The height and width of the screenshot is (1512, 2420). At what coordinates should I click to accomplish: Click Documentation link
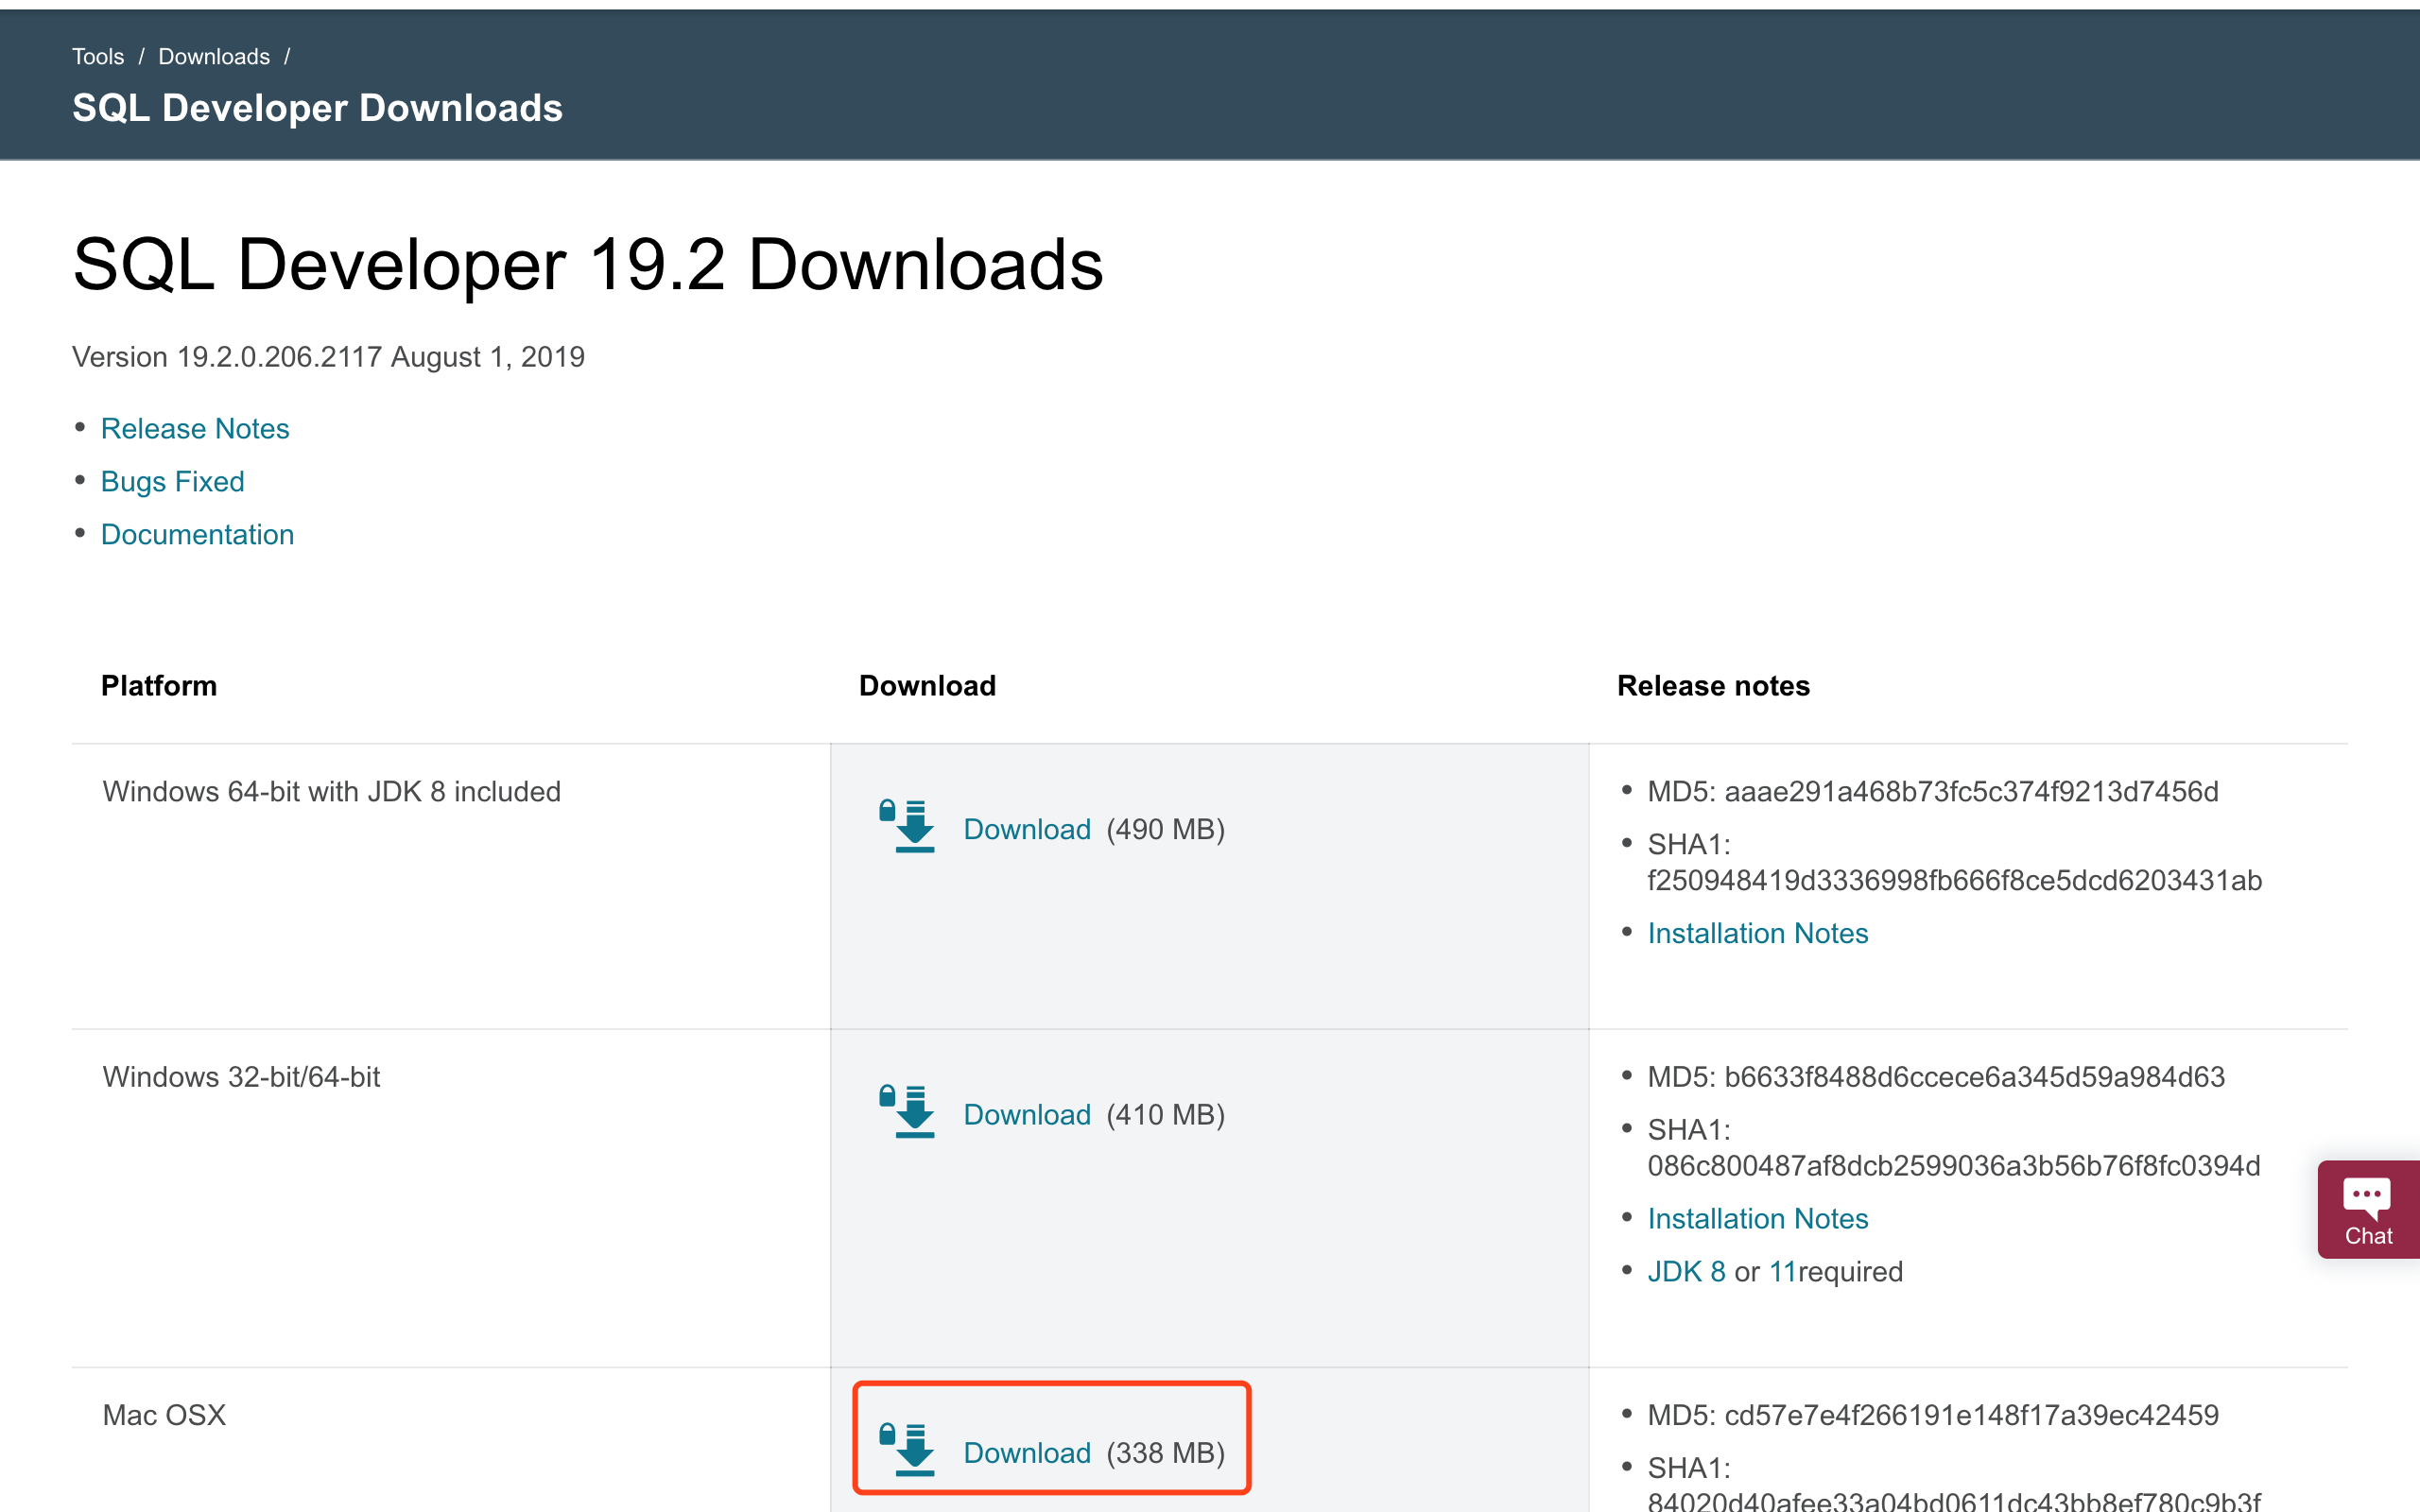[195, 535]
